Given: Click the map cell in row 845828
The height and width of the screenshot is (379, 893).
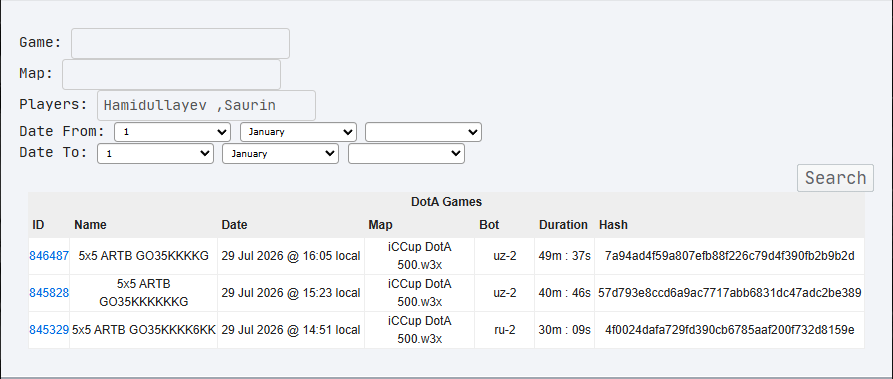Looking at the screenshot, I should [x=420, y=293].
